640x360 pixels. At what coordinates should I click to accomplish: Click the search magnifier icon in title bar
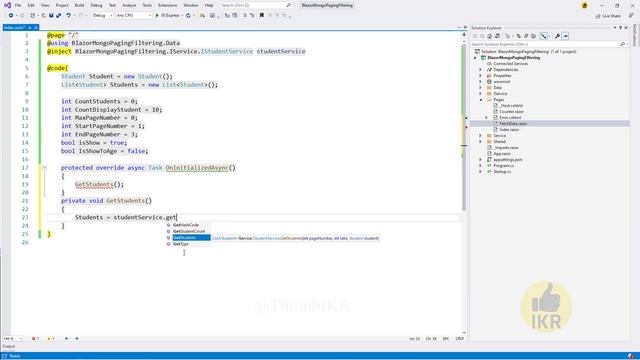(289, 5)
